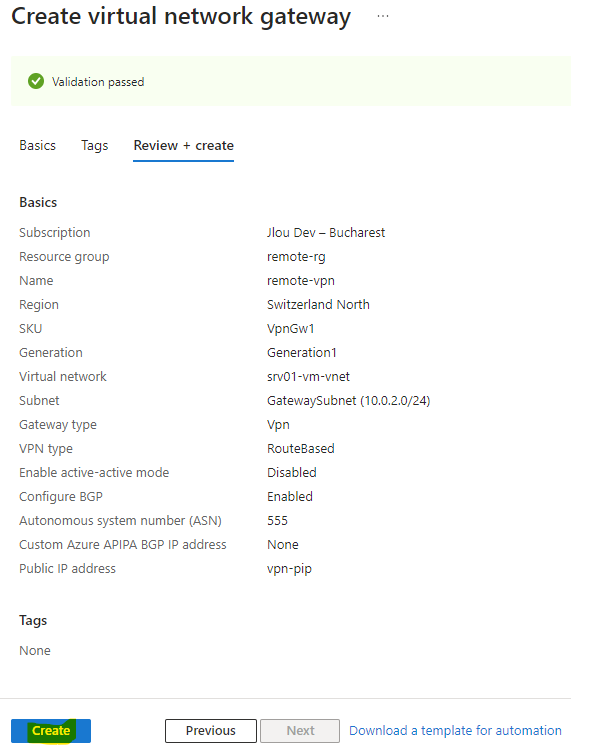Open Download a template for automation link

click(455, 730)
